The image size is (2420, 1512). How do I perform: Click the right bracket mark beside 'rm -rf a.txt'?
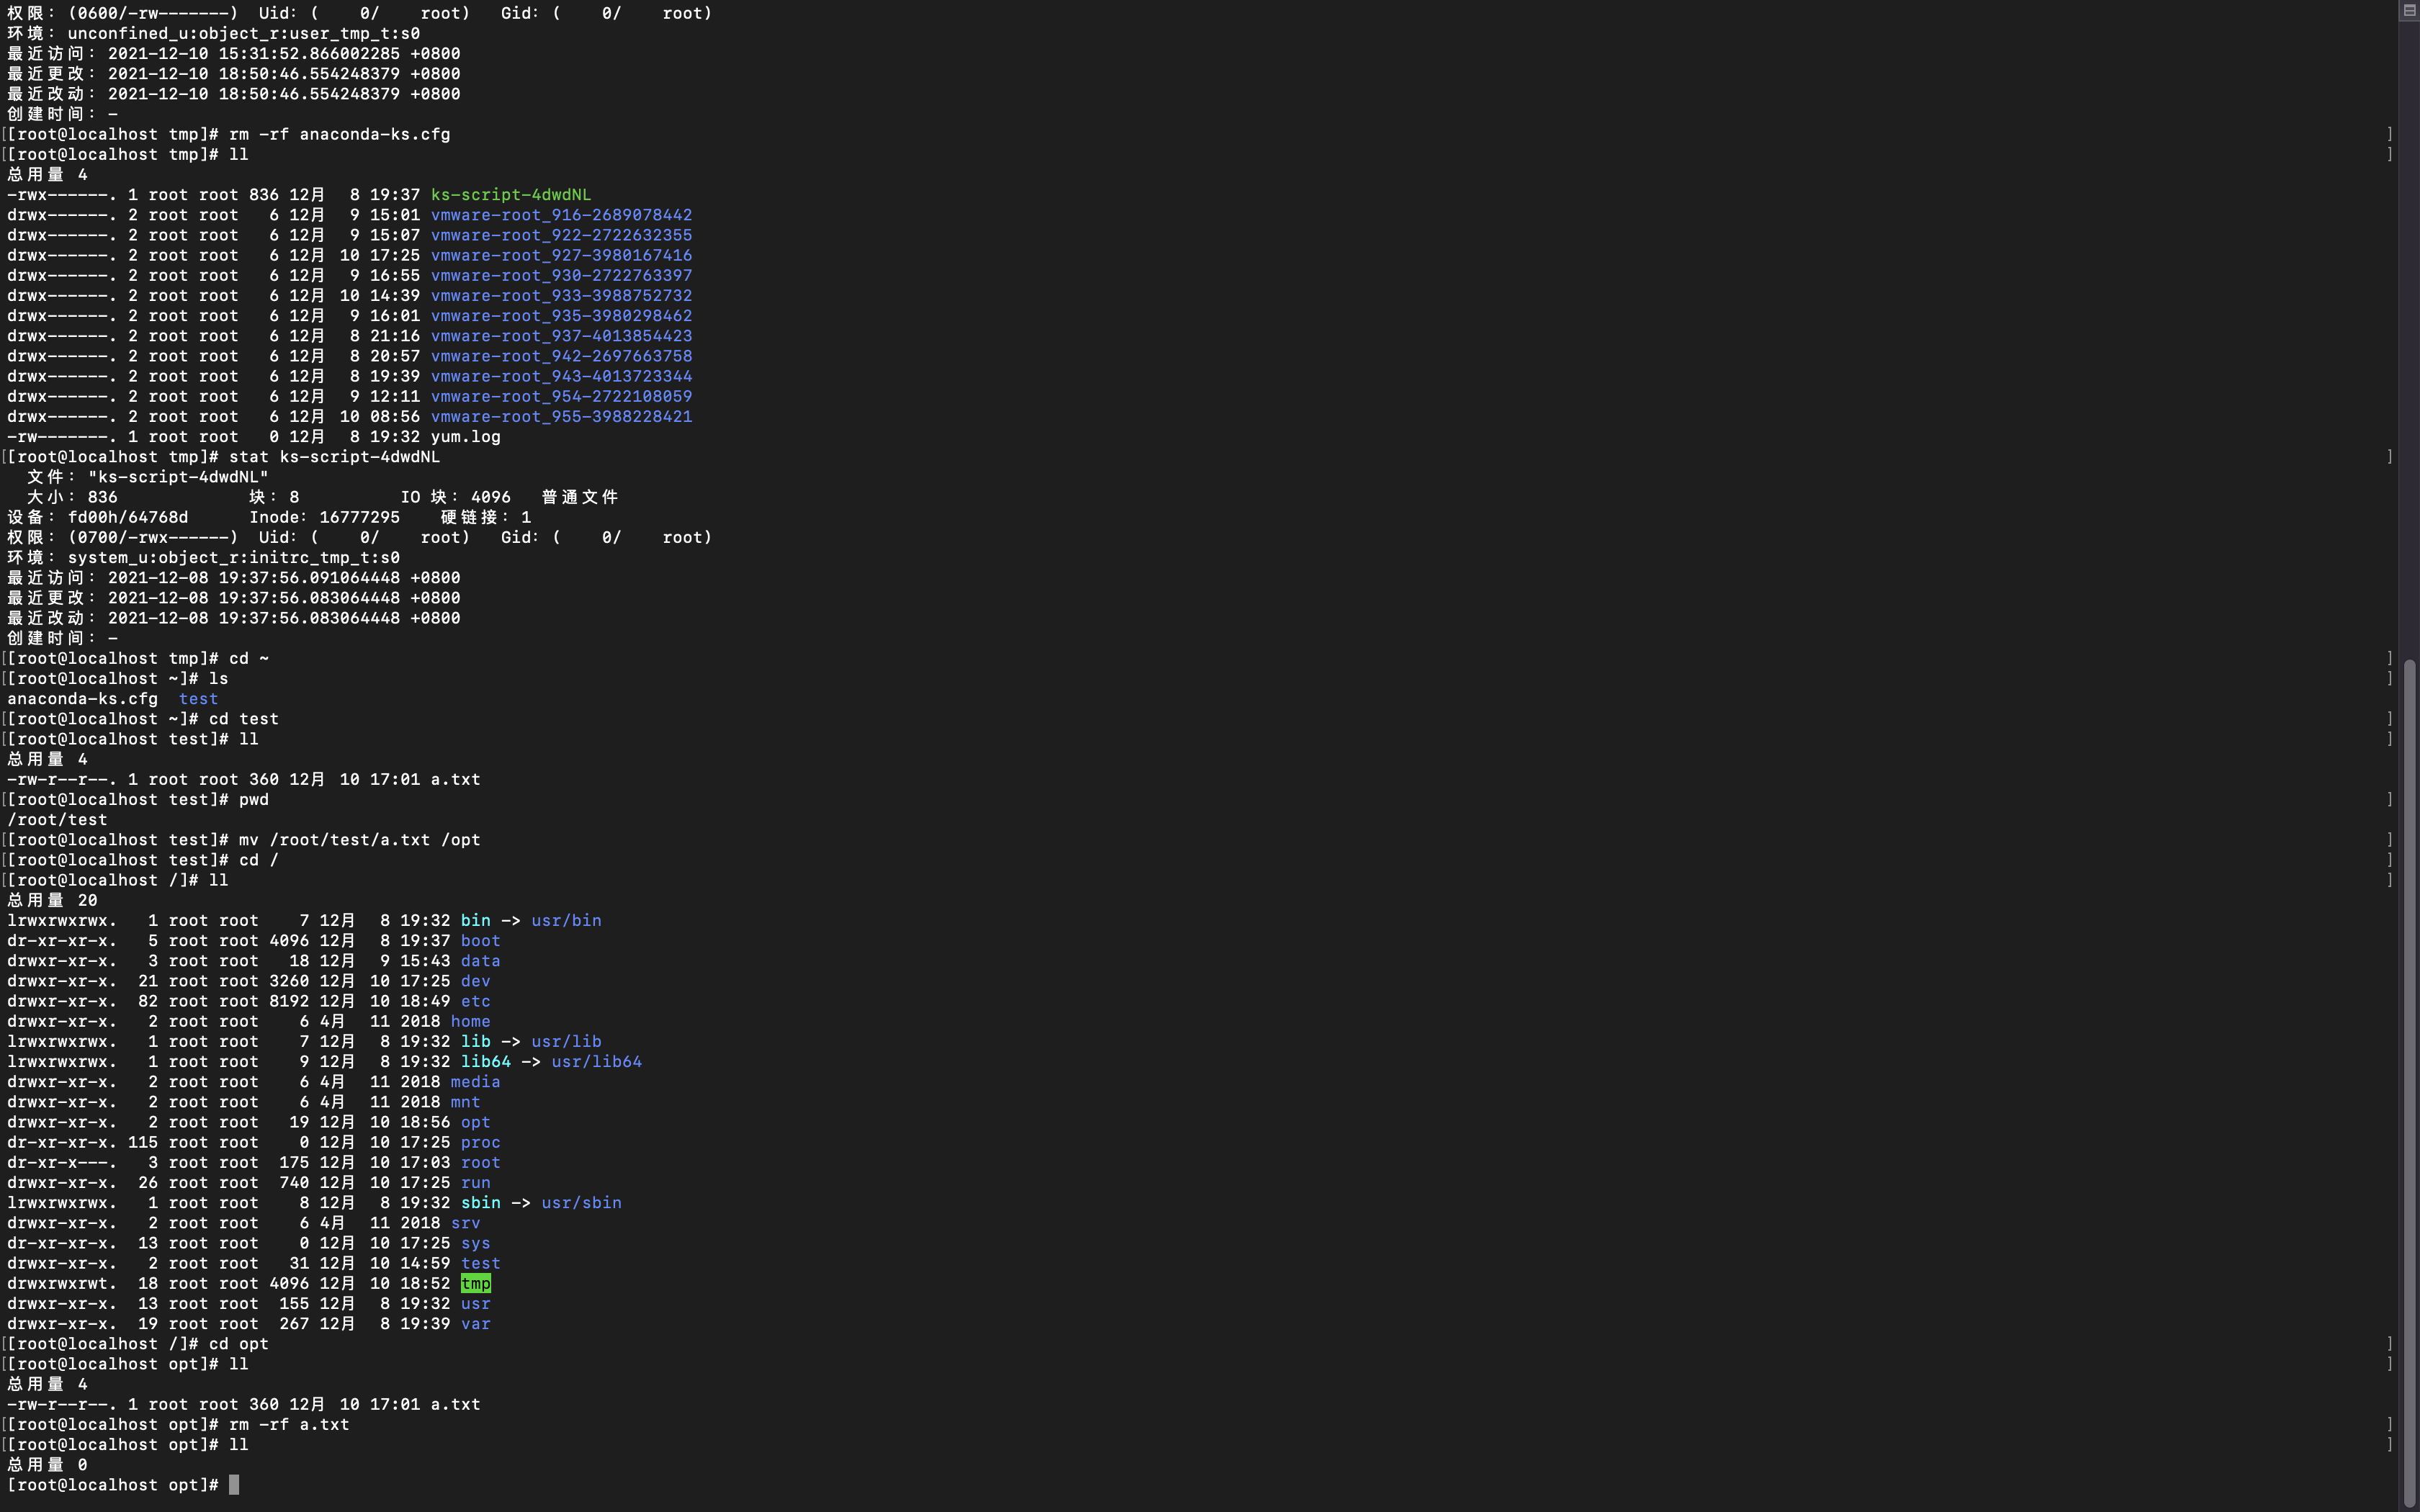point(2390,1424)
